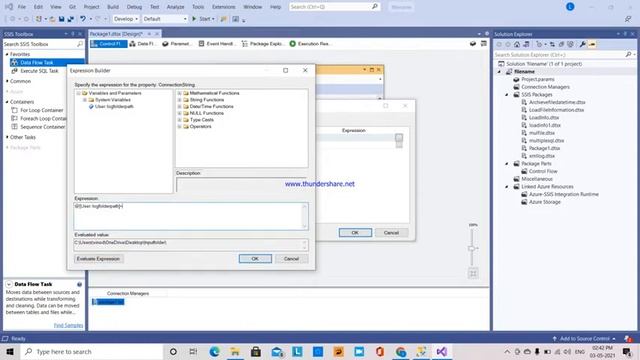
Task: Click Cancel in the Expression Builder dialog
Action: 291,259
